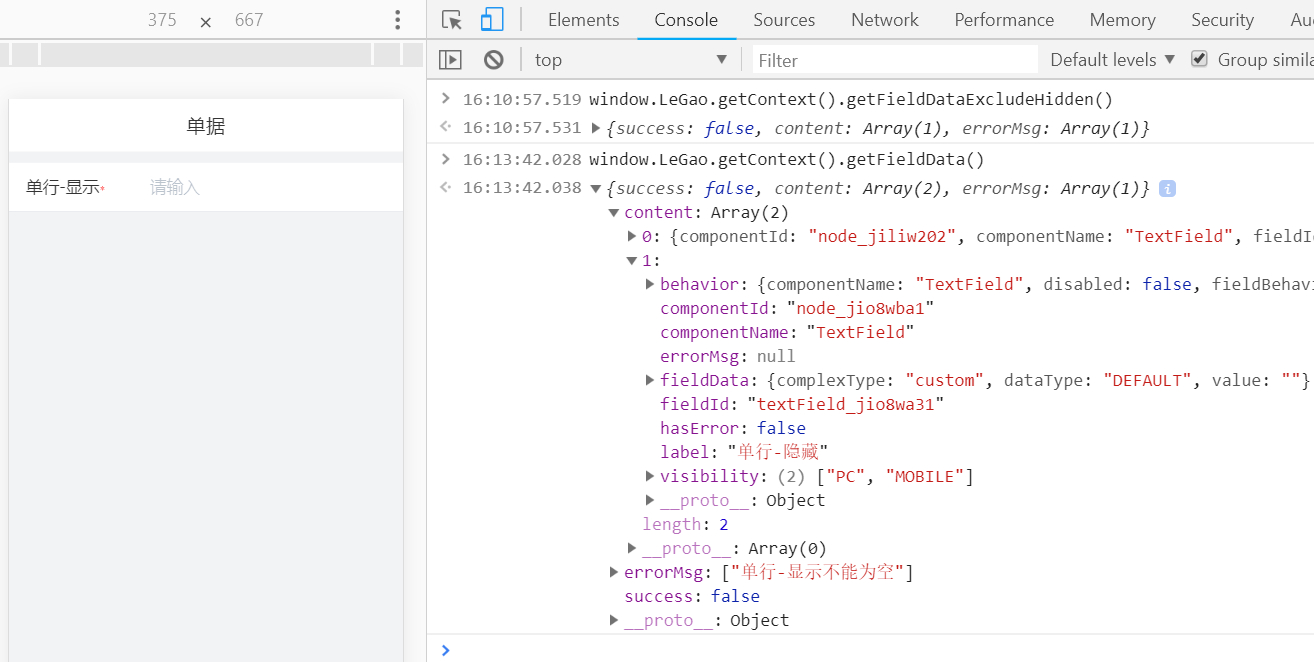Go to the Network tab
Image resolution: width=1314 pixels, height=662 pixels.
click(x=885, y=20)
